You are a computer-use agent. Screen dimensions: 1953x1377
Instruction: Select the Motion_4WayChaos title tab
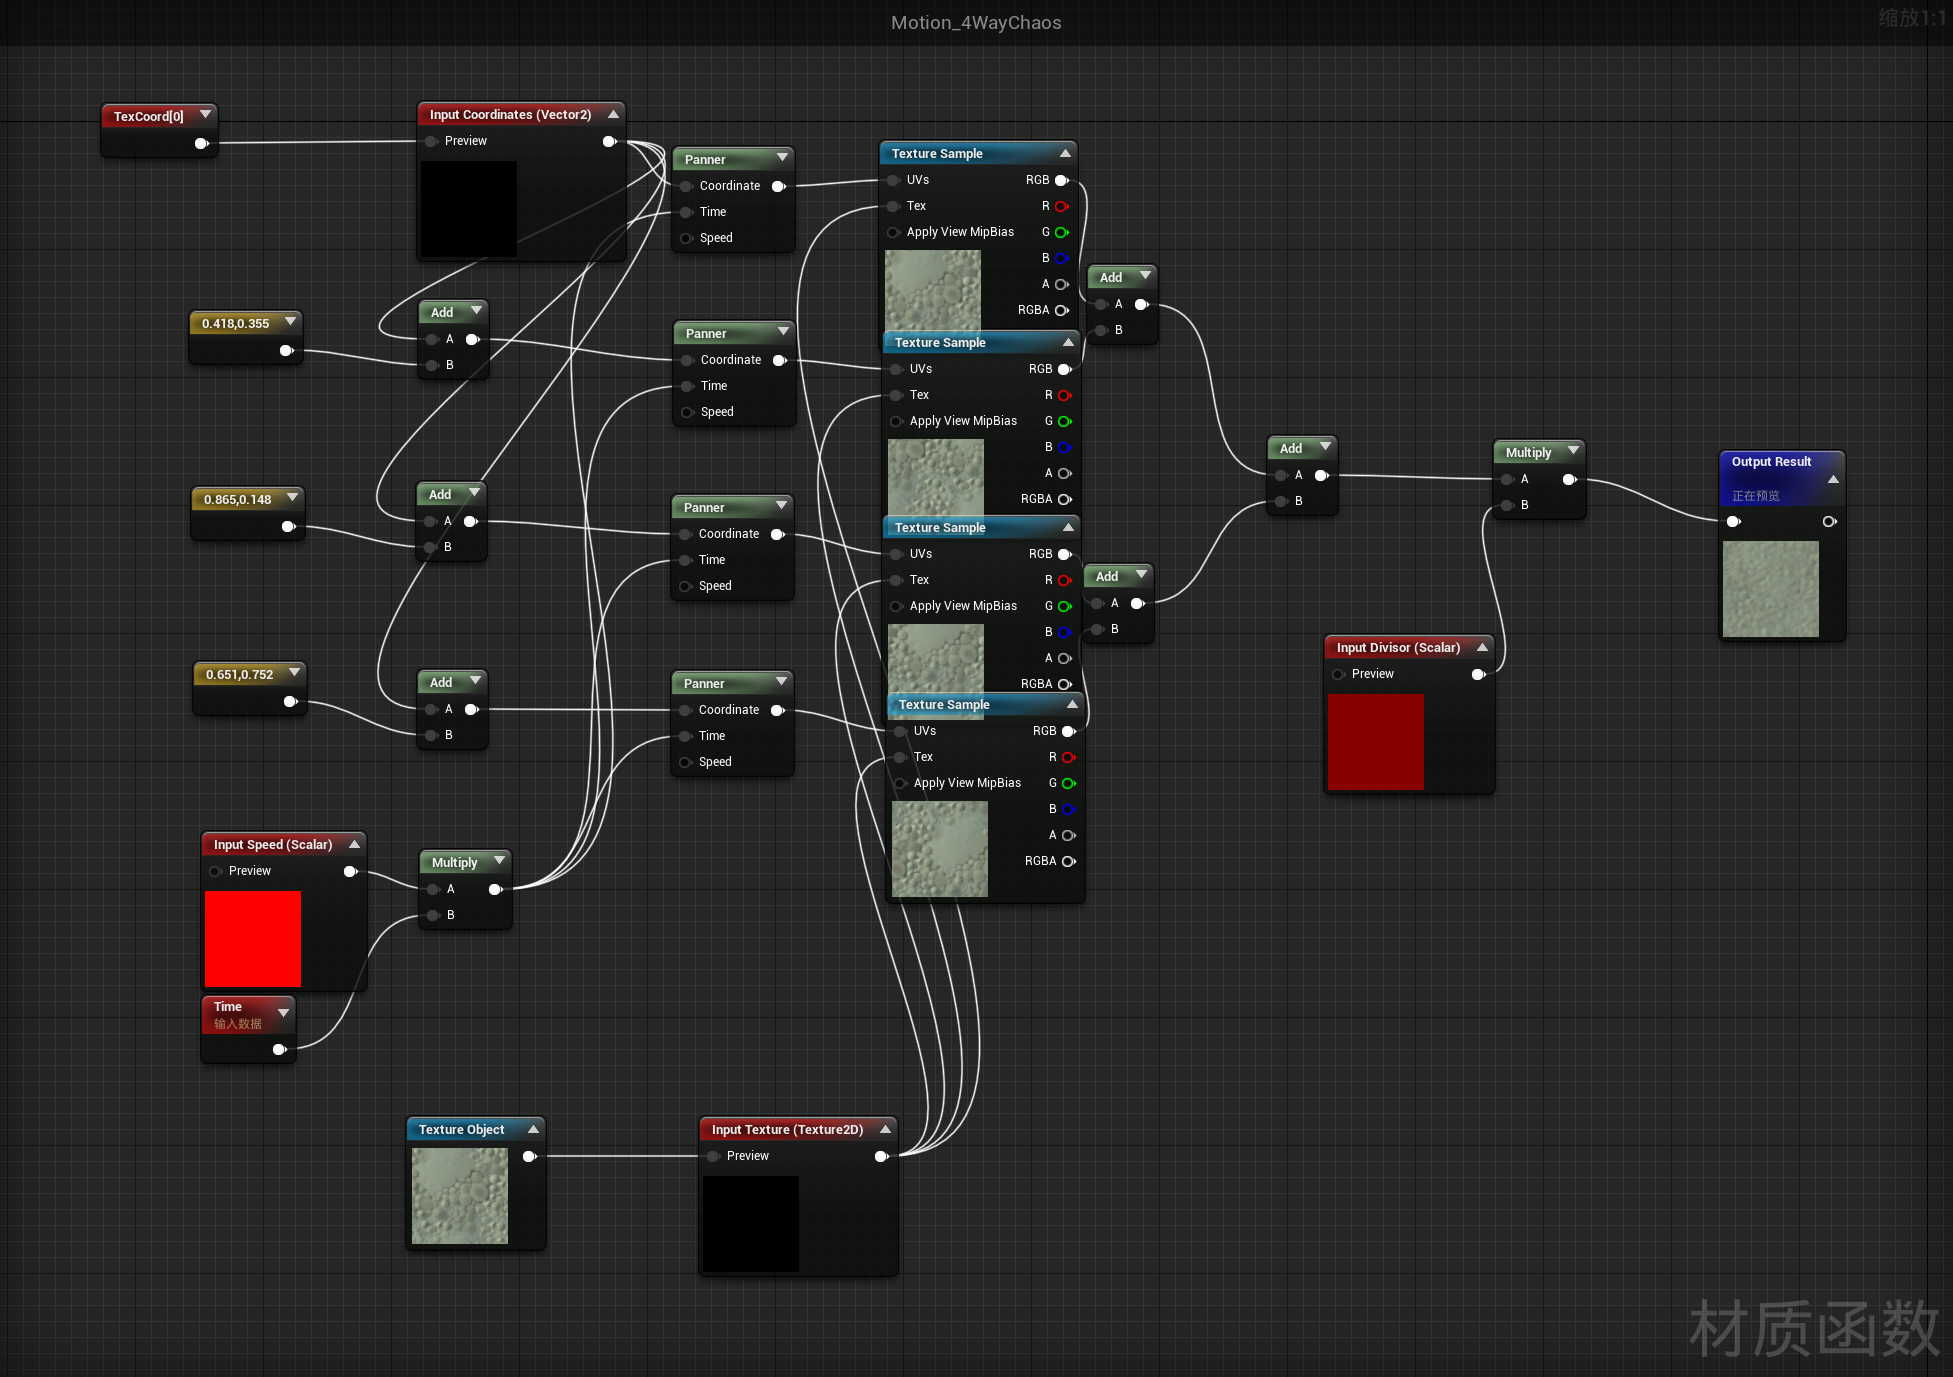976,22
